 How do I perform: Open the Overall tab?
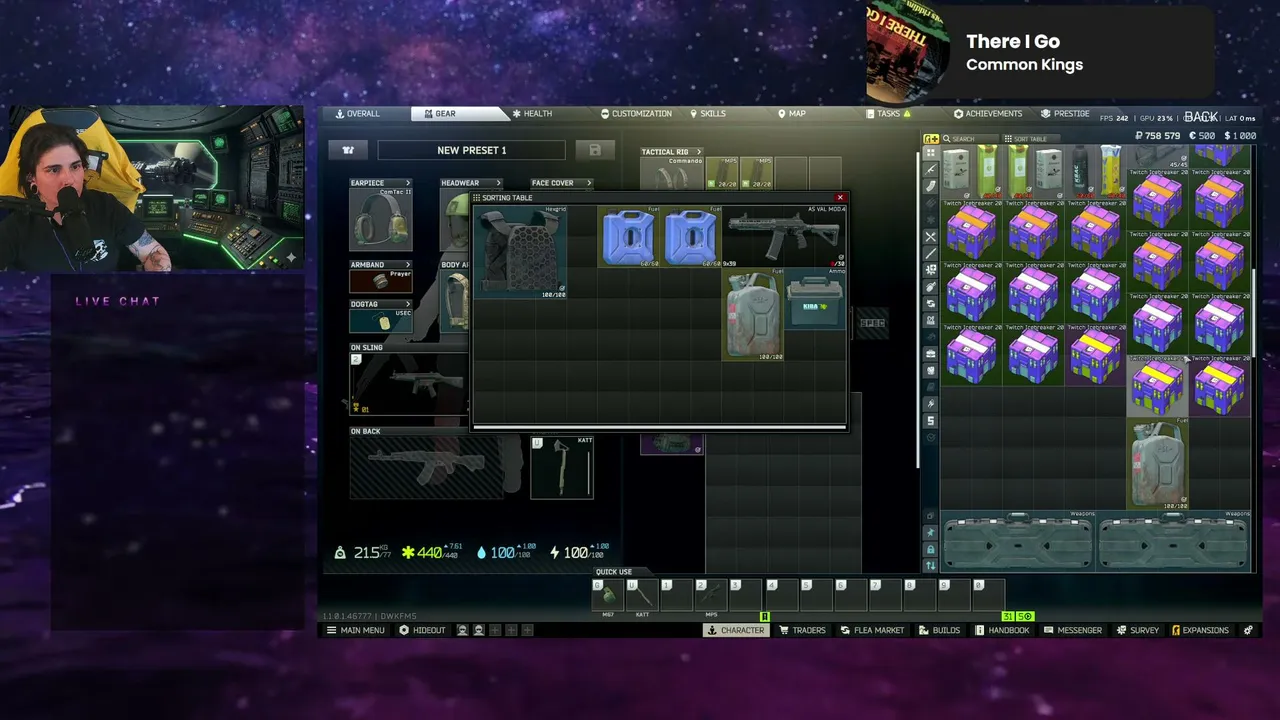358,114
